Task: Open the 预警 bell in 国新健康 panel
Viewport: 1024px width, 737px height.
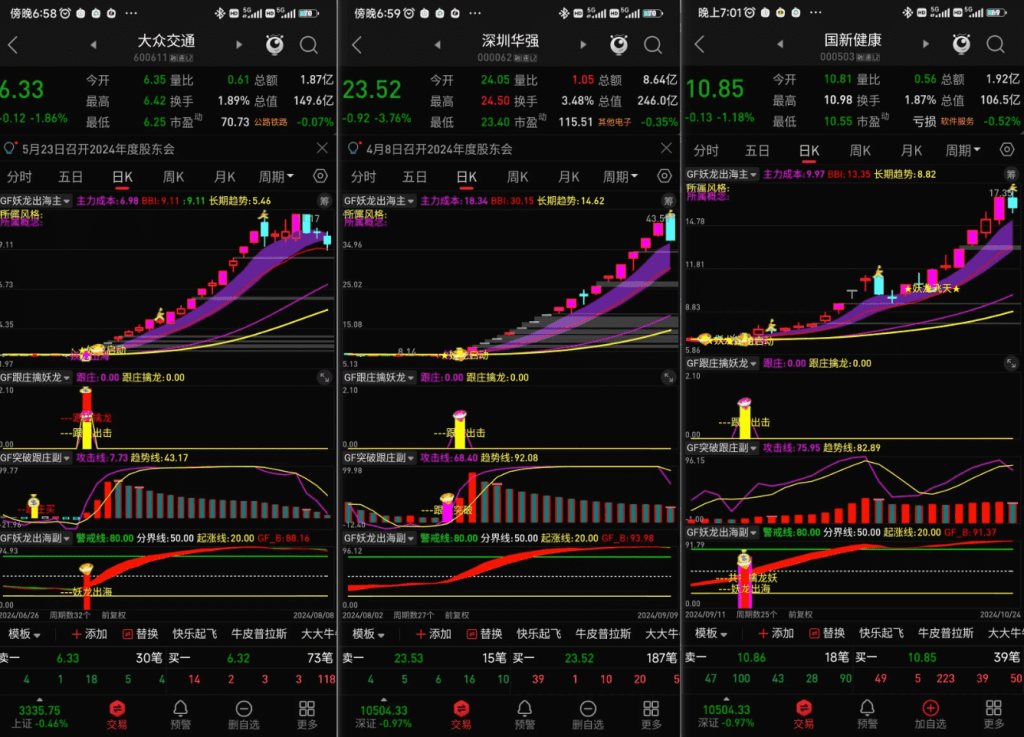Action: click(x=866, y=714)
